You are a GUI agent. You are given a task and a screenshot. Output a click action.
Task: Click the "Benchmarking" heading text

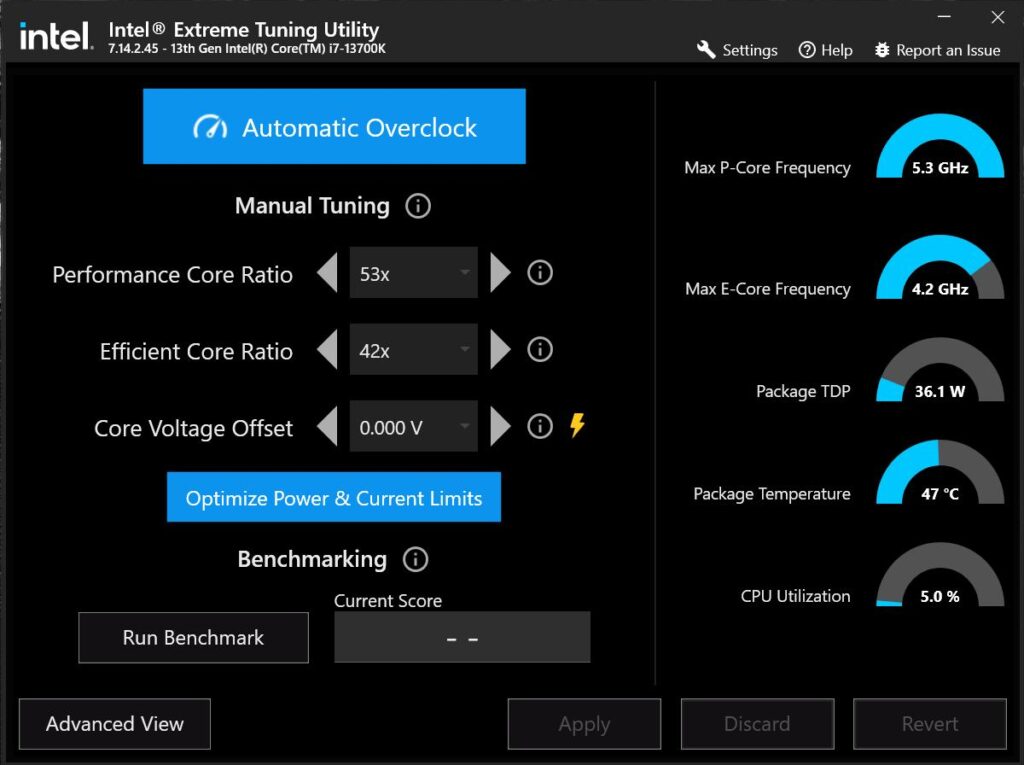(312, 559)
